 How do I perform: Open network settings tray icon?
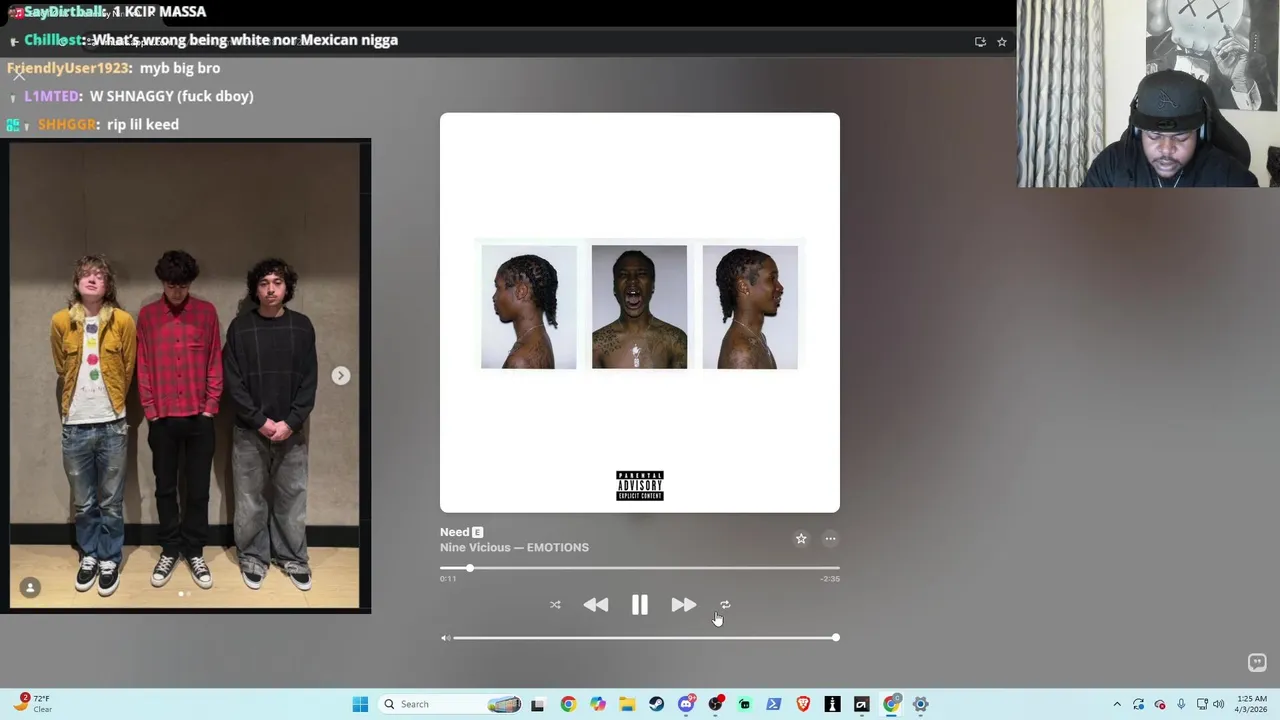1202,704
